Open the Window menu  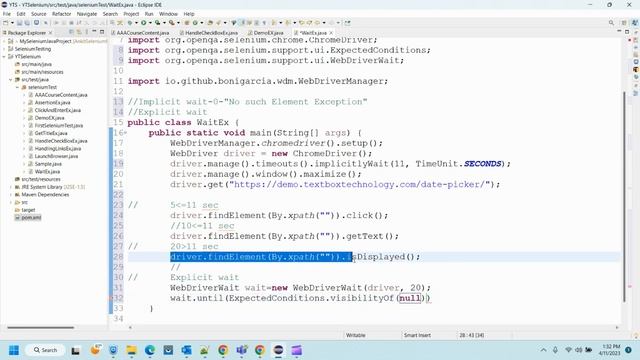pos(168,14)
